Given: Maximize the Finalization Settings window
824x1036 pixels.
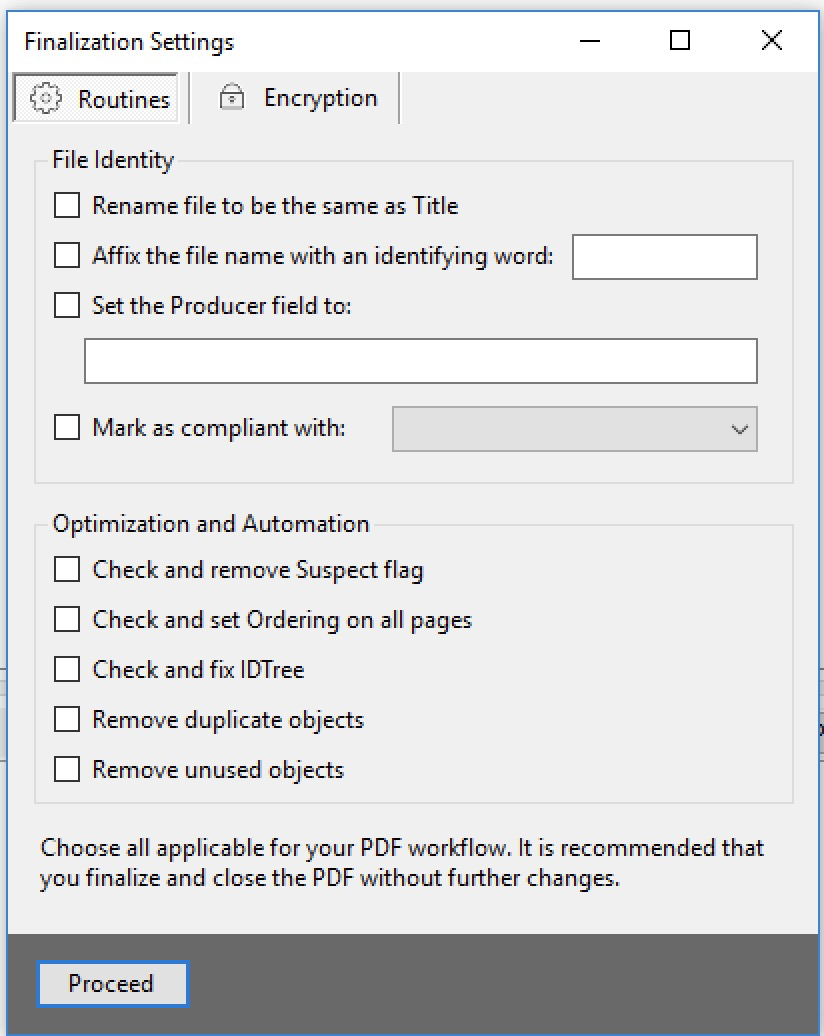Looking at the screenshot, I should pyautogui.click(x=680, y=40).
